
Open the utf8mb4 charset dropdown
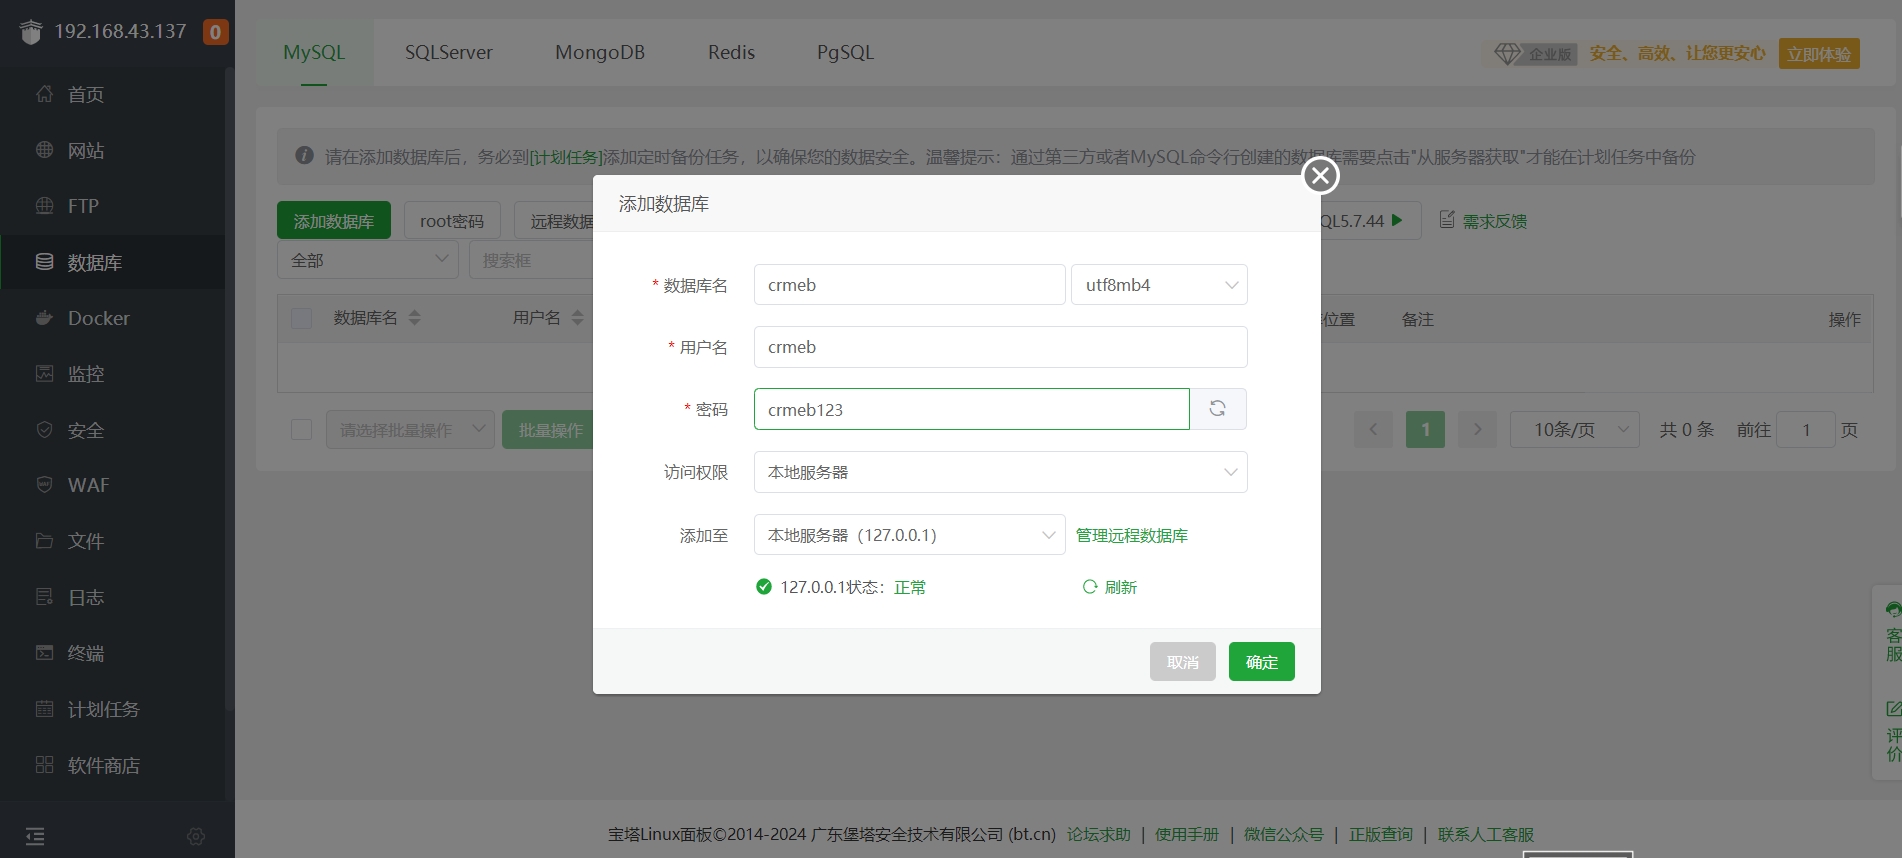click(1159, 285)
